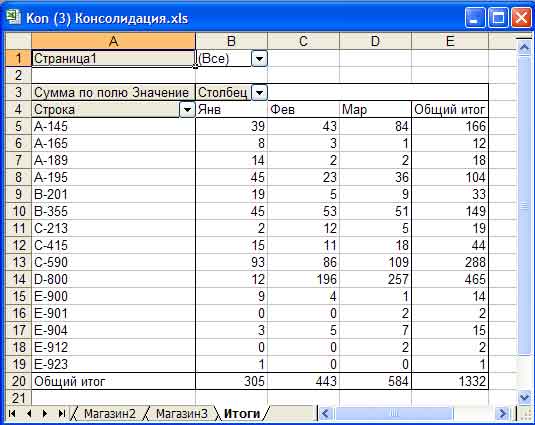Open the Строка field dropdown arrow
This screenshot has width=535, height=425.
point(187,109)
